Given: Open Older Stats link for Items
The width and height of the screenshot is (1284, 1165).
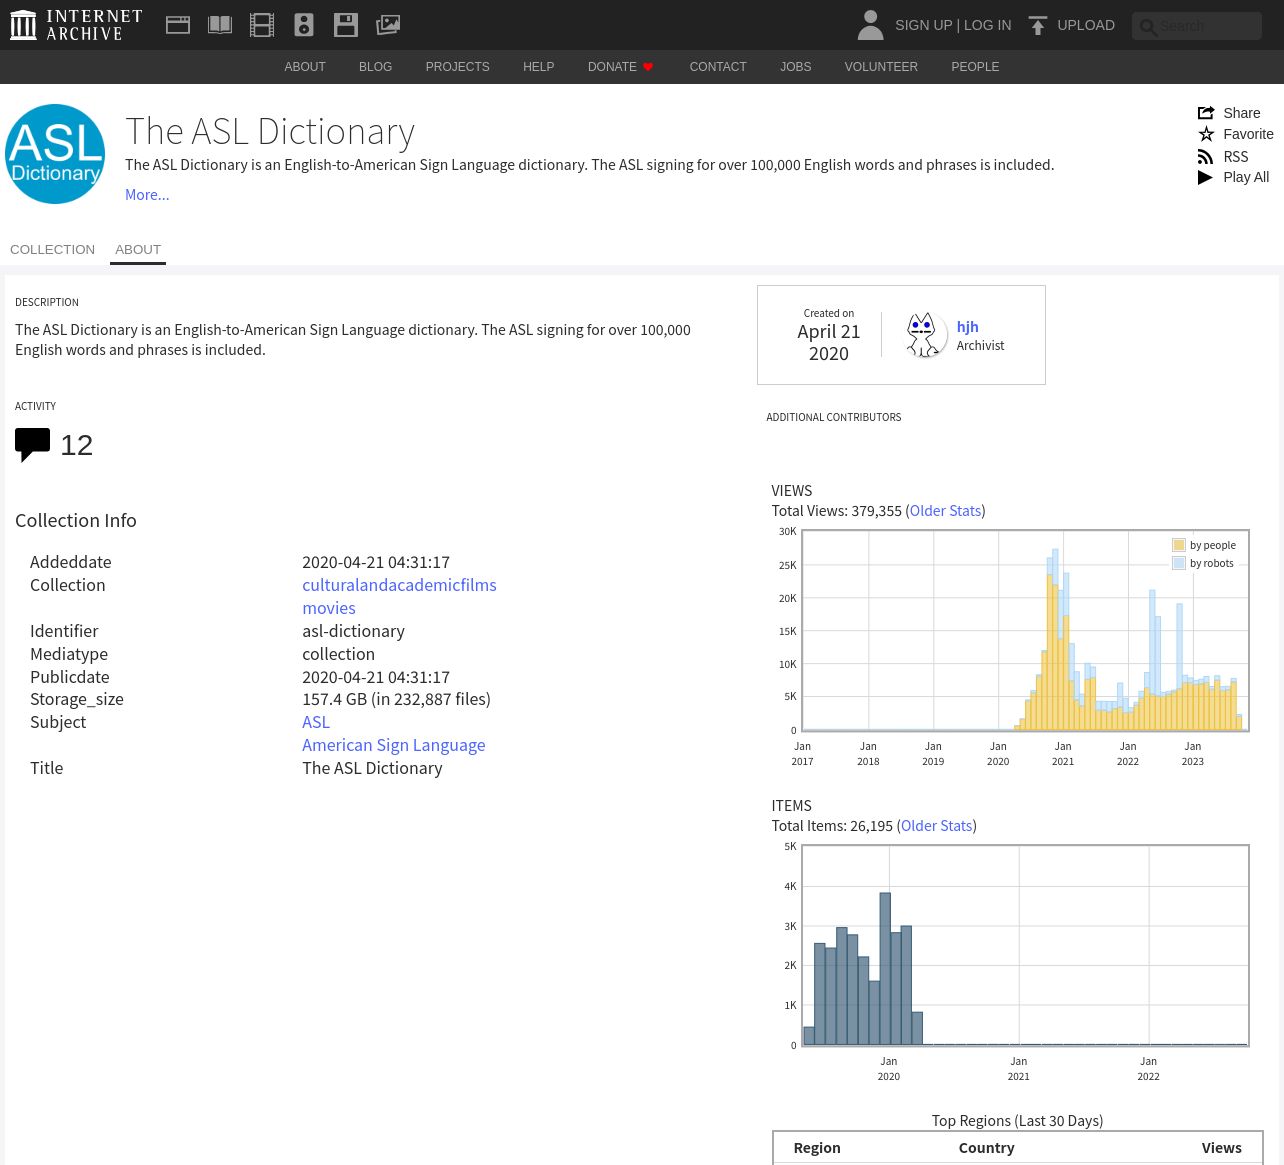Looking at the screenshot, I should [x=936, y=826].
